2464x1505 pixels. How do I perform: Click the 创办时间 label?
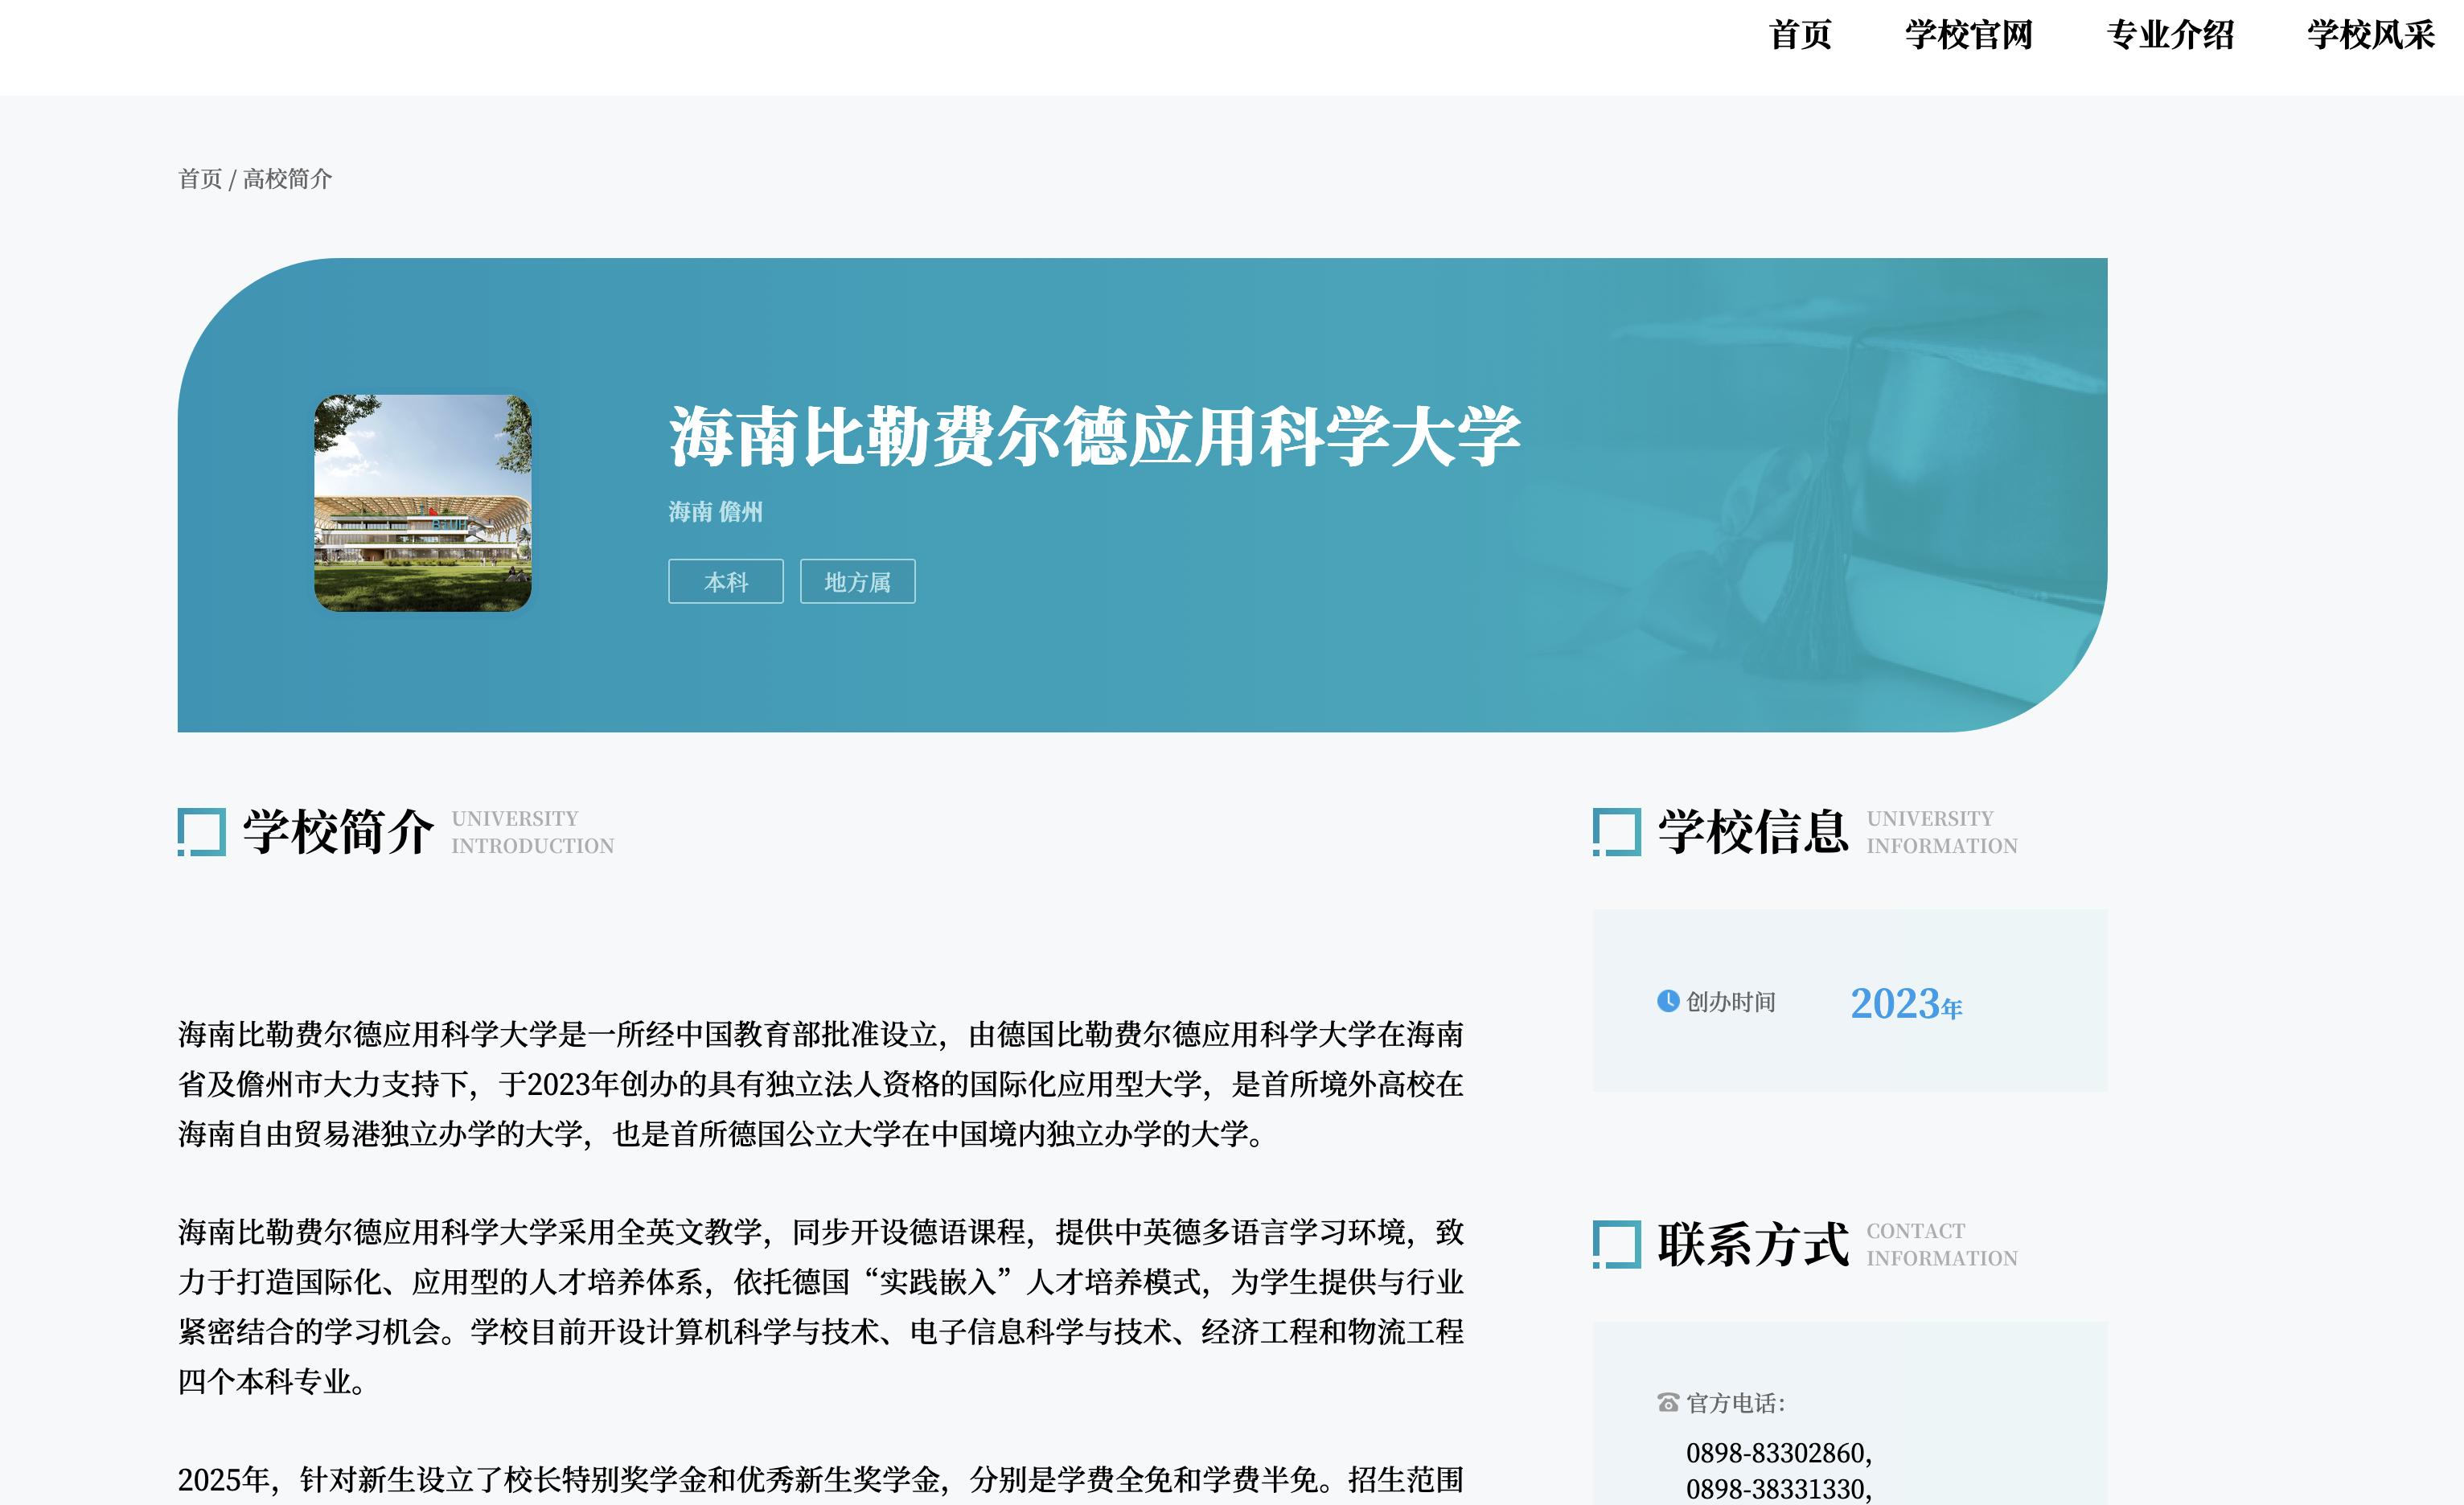[1731, 1002]
